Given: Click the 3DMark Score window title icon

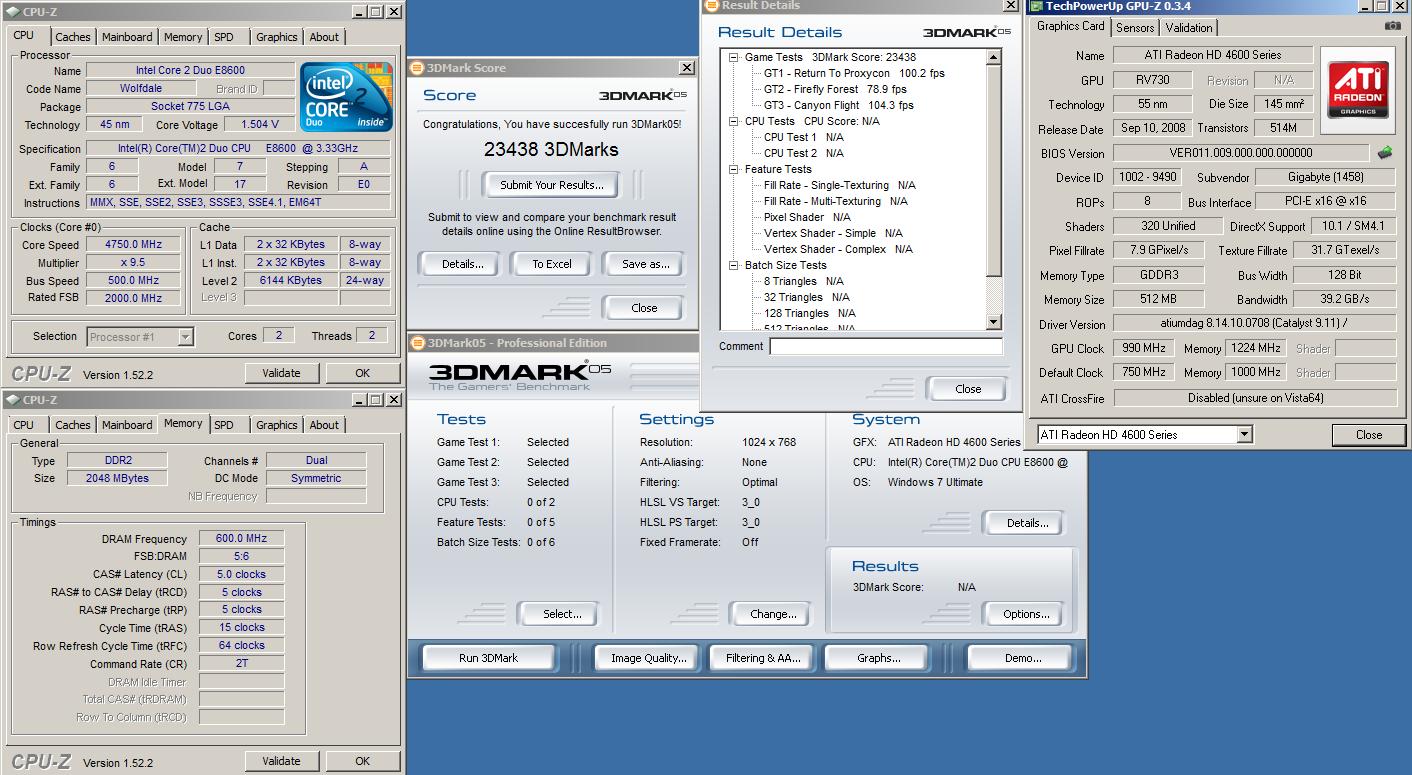Looking at the screenshot, I should click(x=417, y=68).
